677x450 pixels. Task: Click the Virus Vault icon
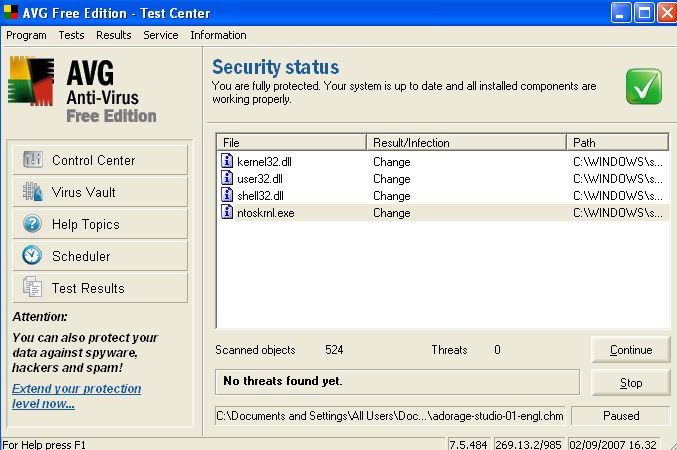[32, 192]
